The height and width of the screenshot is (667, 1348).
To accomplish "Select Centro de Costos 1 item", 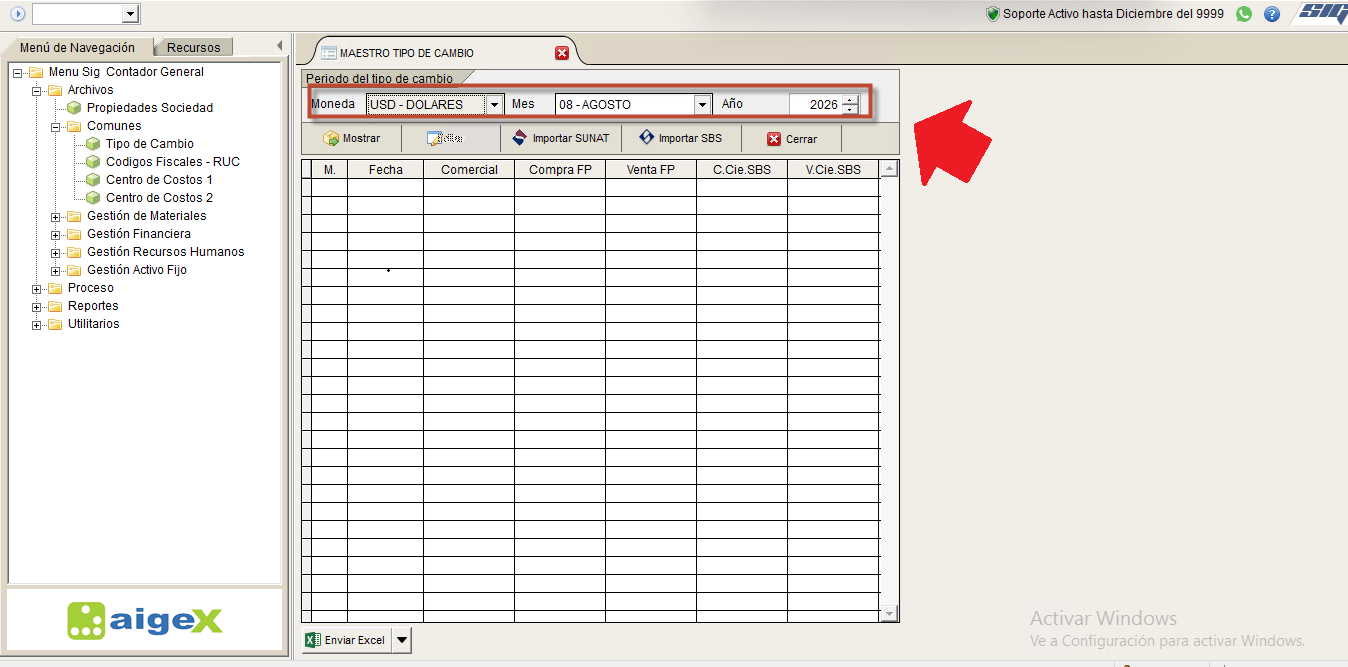I will point(159,180).
